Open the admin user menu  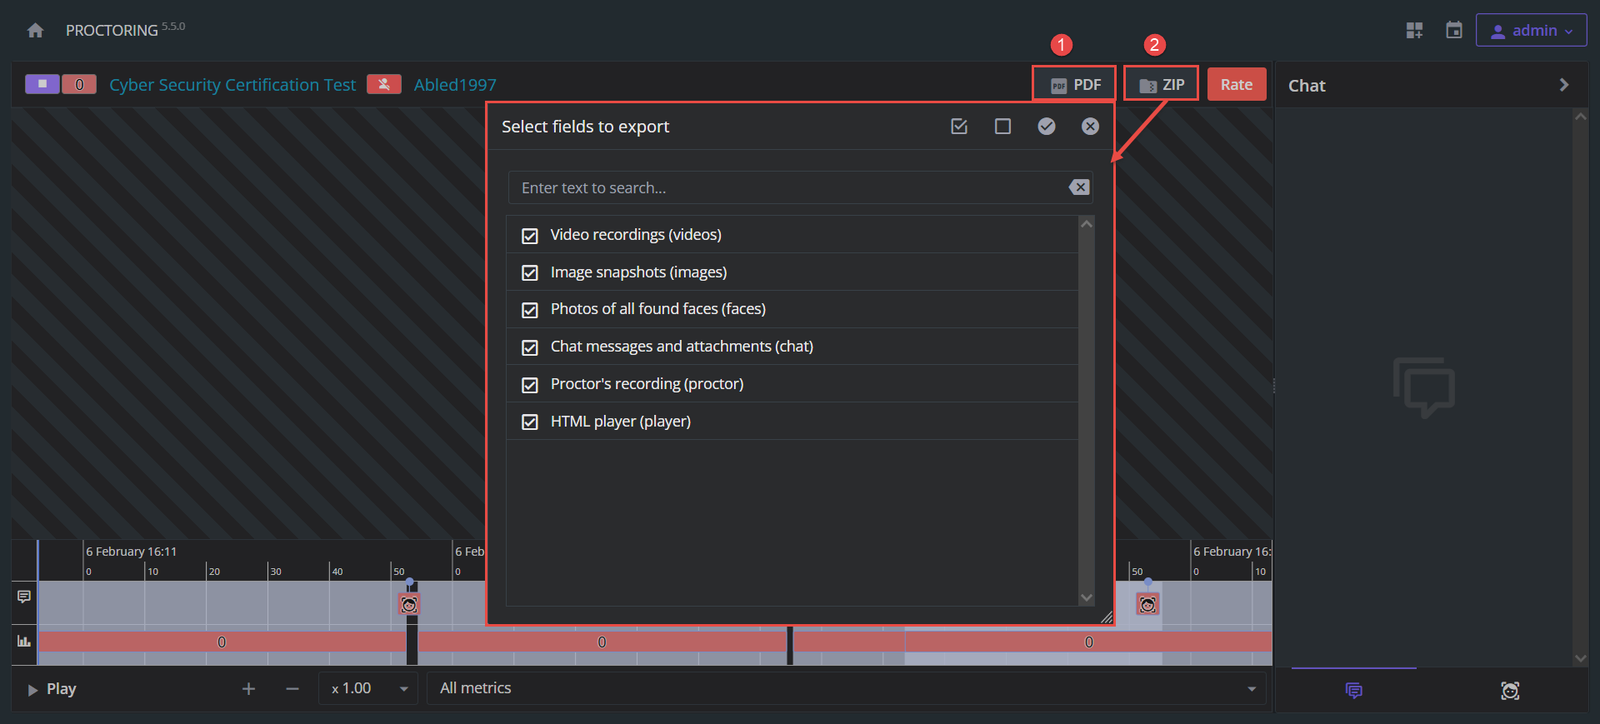click(1531, 31)
